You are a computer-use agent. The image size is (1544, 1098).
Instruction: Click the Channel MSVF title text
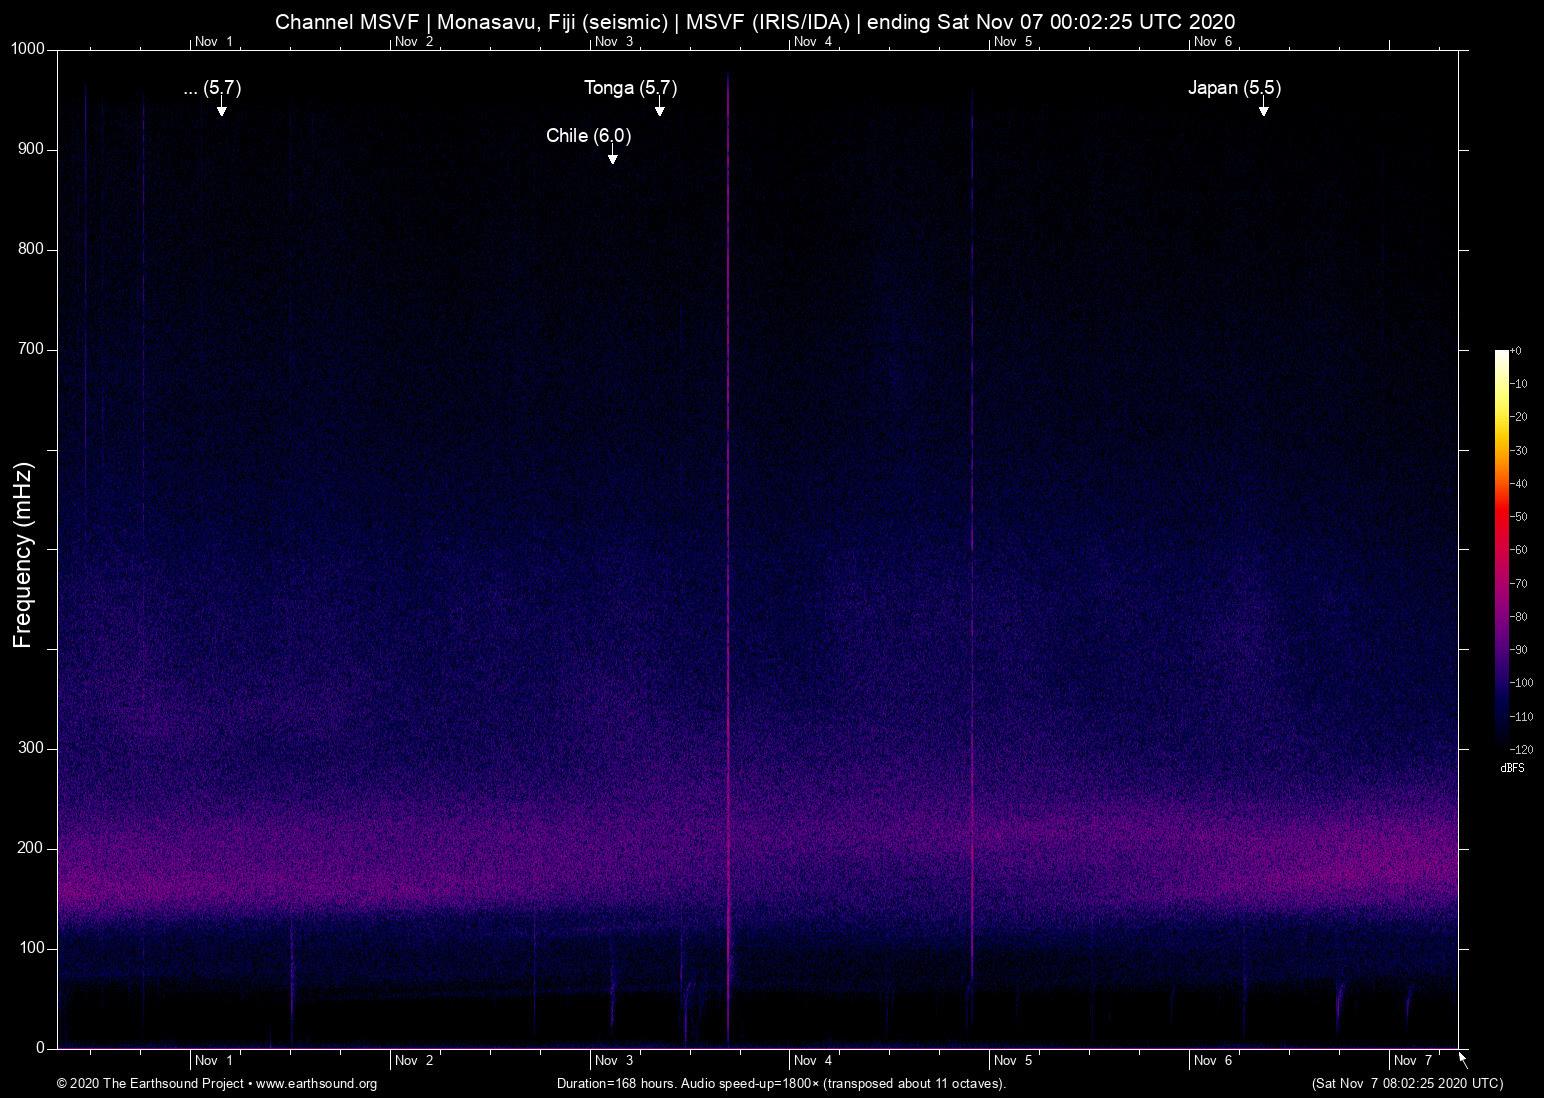346,22
